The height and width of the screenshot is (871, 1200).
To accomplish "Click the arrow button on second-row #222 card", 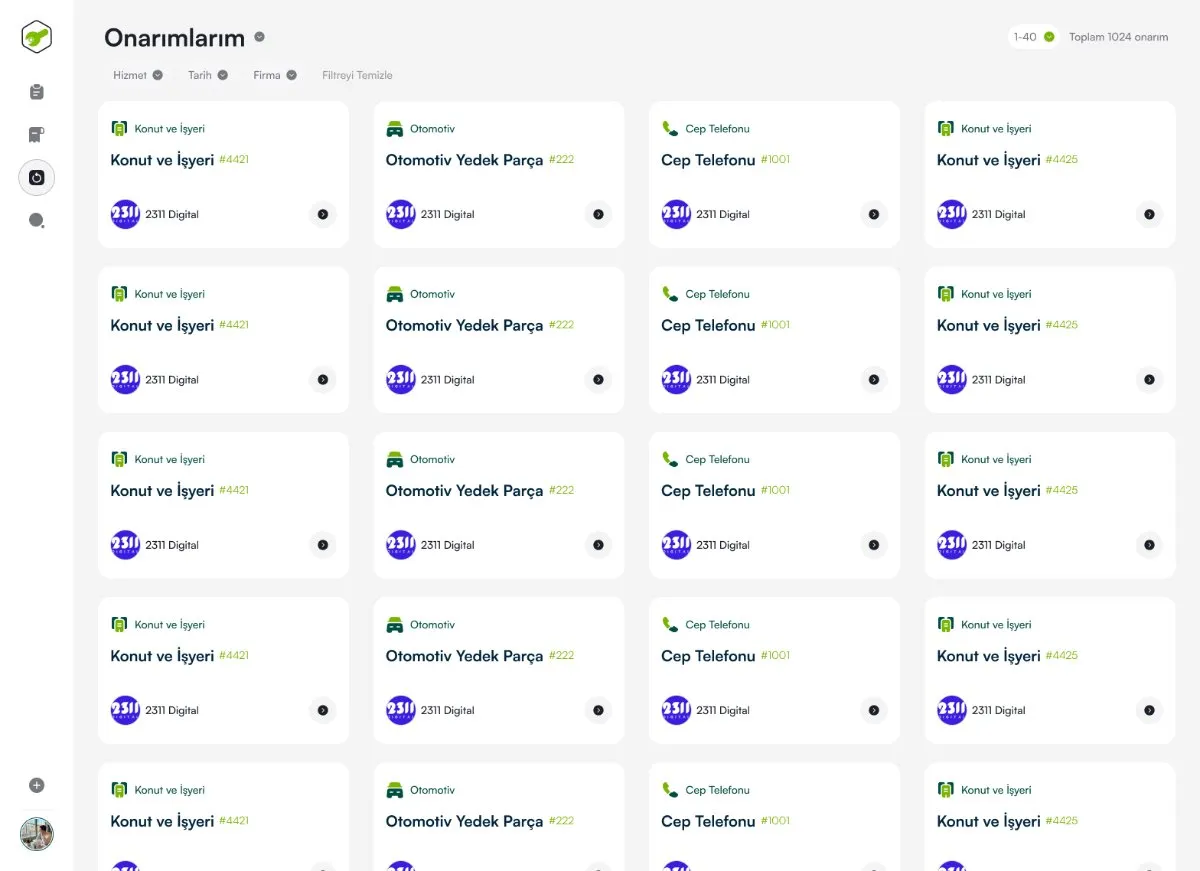I will tap(598, 380).
